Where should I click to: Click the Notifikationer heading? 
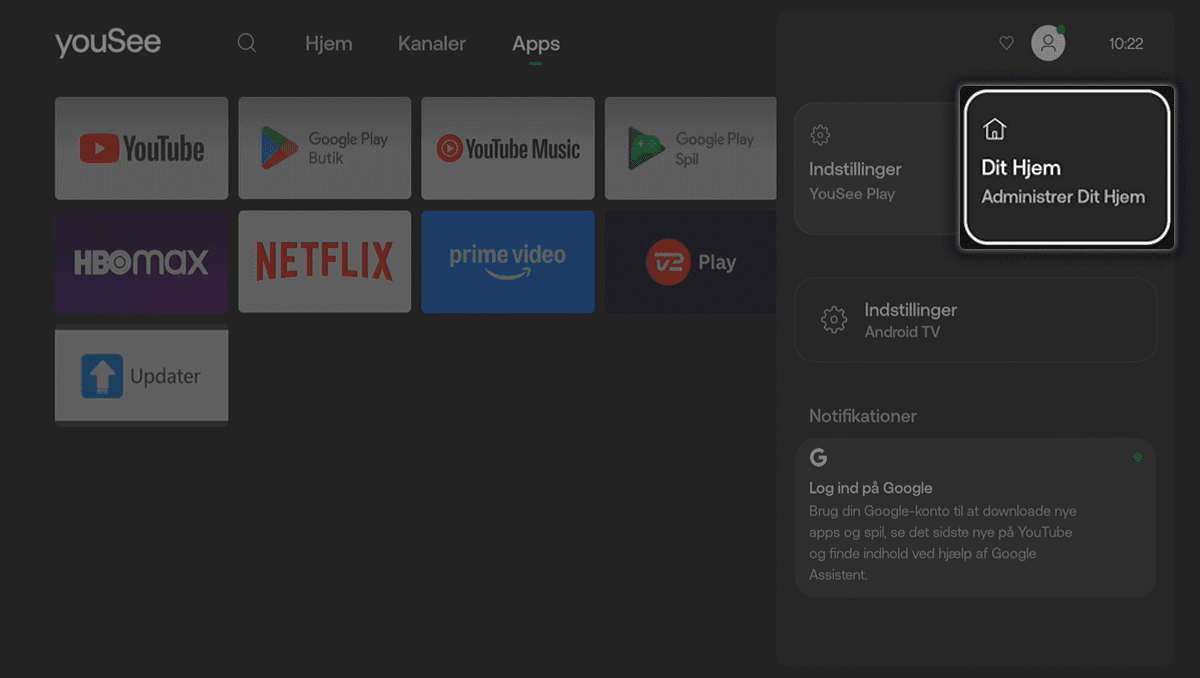pos(863,416)
